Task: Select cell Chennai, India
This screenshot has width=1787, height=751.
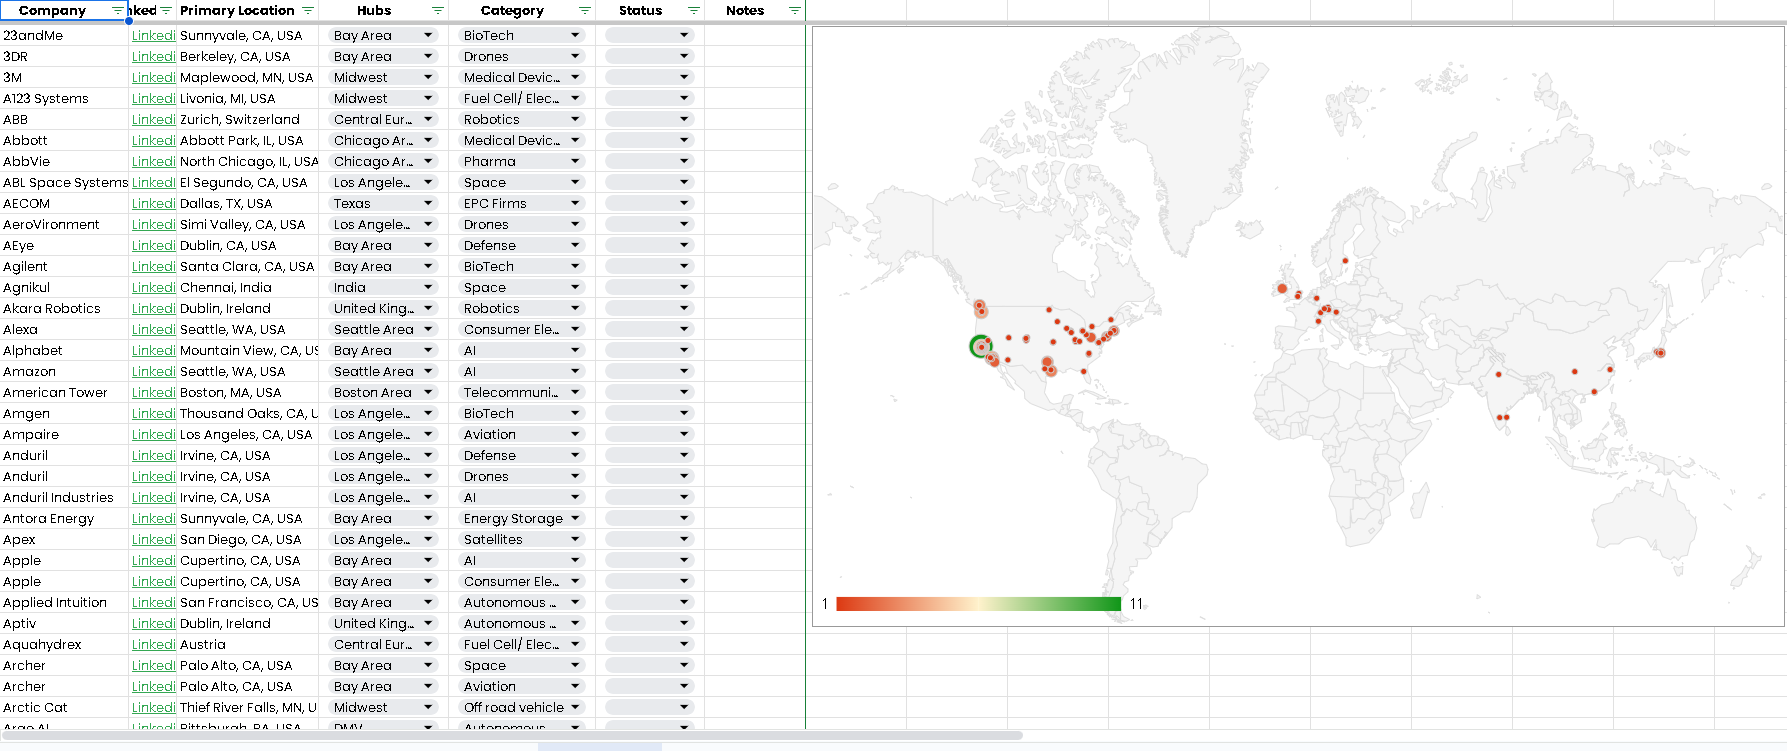Action: pos(248,287)
